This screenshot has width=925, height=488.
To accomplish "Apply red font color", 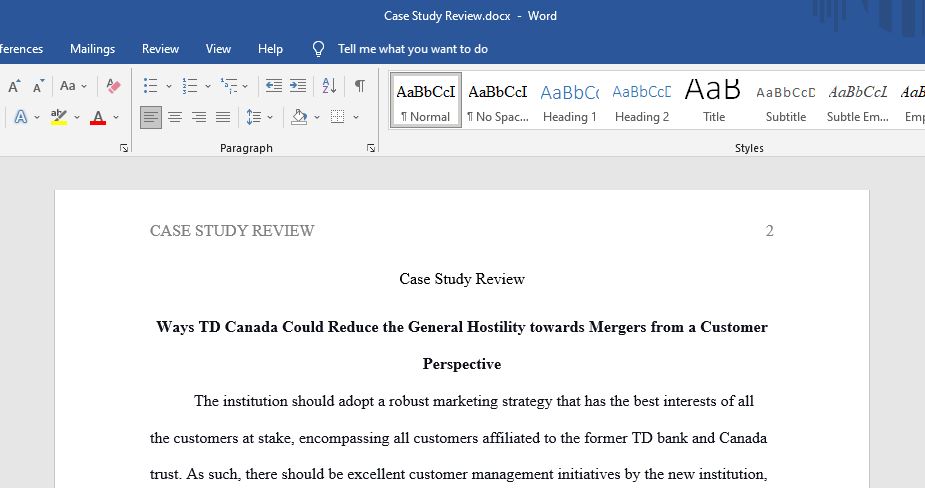I will [x=98, y=117].
